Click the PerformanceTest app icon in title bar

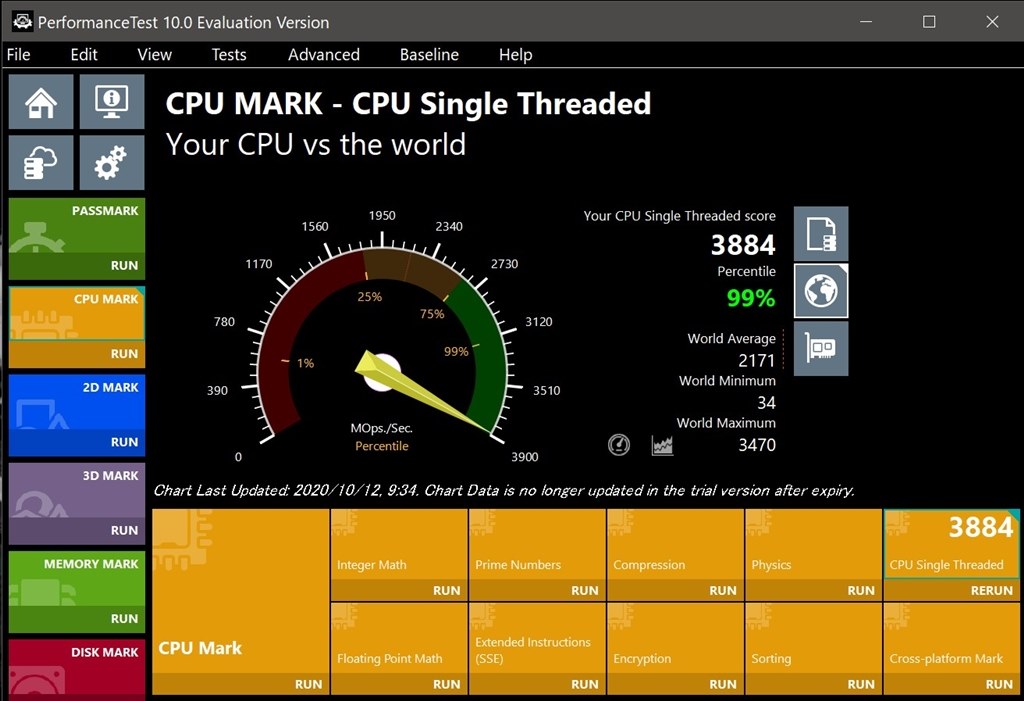pos(22,22)
